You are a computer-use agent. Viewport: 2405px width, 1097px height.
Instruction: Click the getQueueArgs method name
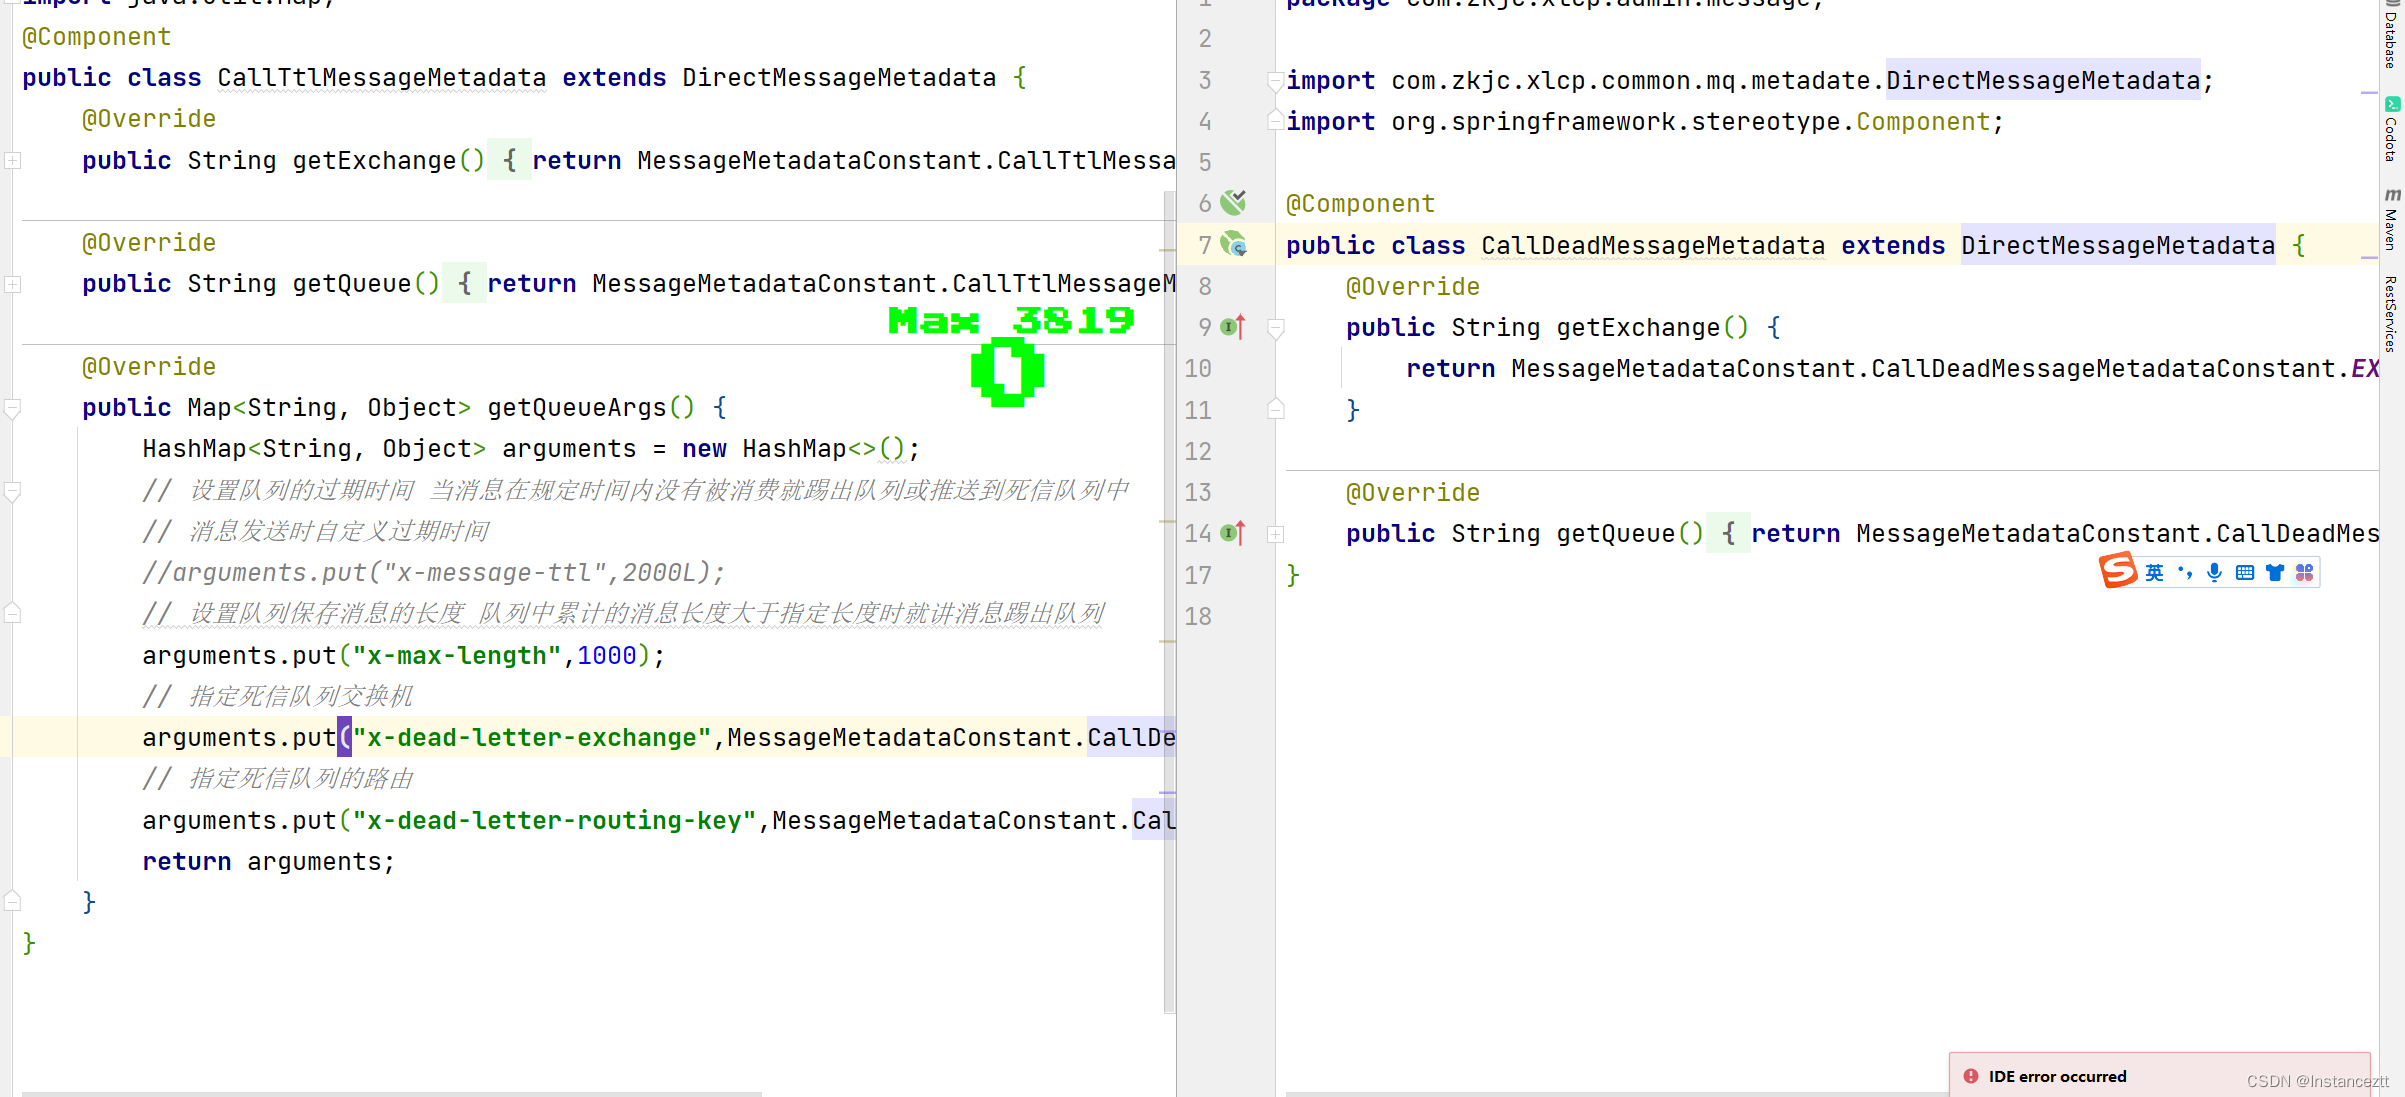tap(577, 407)
